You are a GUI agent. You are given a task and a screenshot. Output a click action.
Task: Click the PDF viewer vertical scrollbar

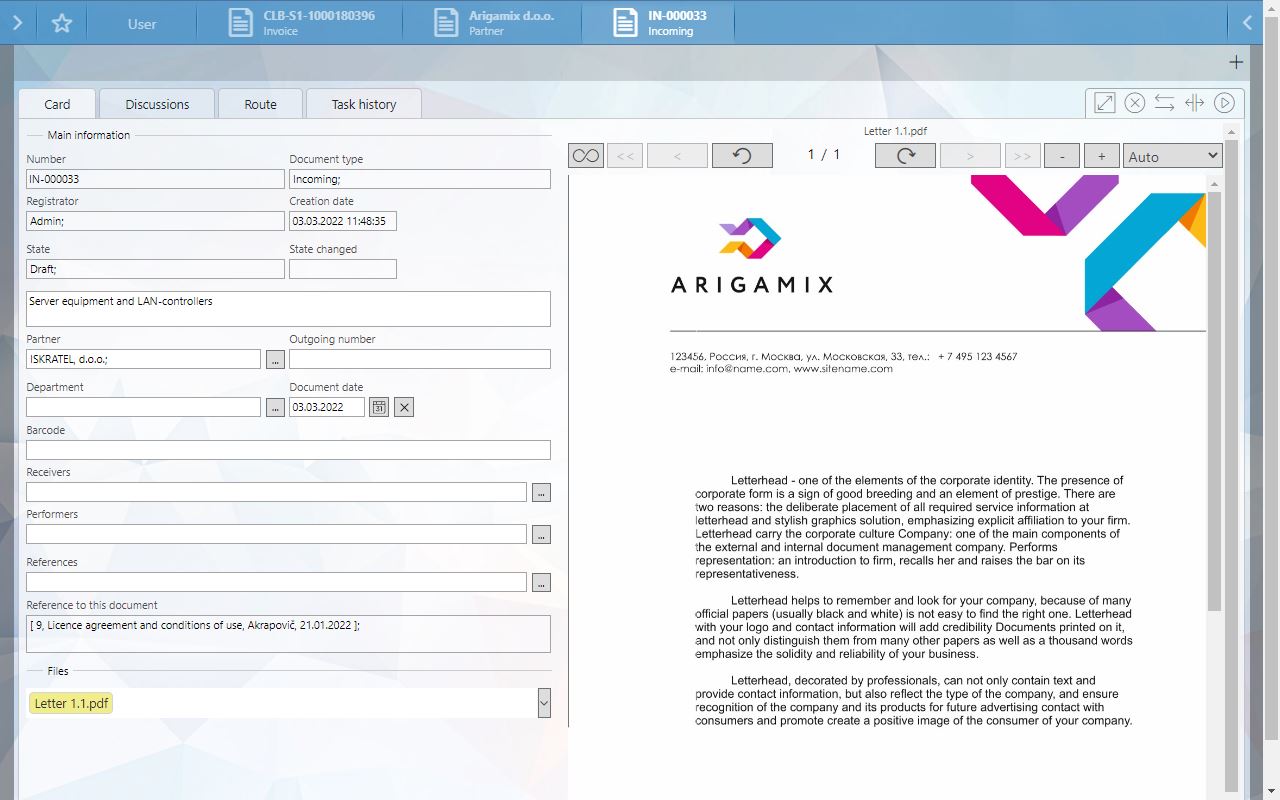(1214, 400)
